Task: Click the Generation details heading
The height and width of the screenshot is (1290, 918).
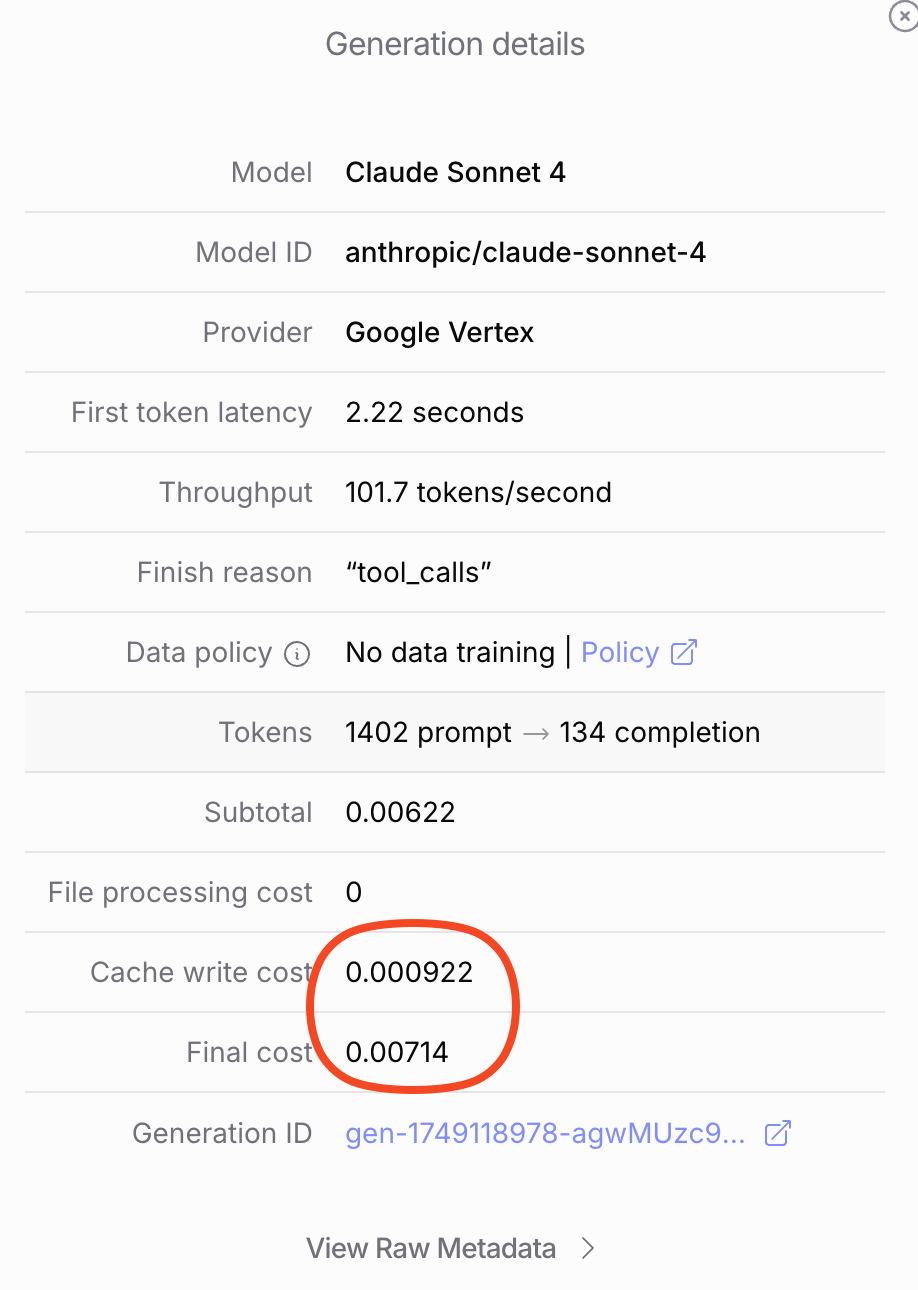Action: point(455,45)
